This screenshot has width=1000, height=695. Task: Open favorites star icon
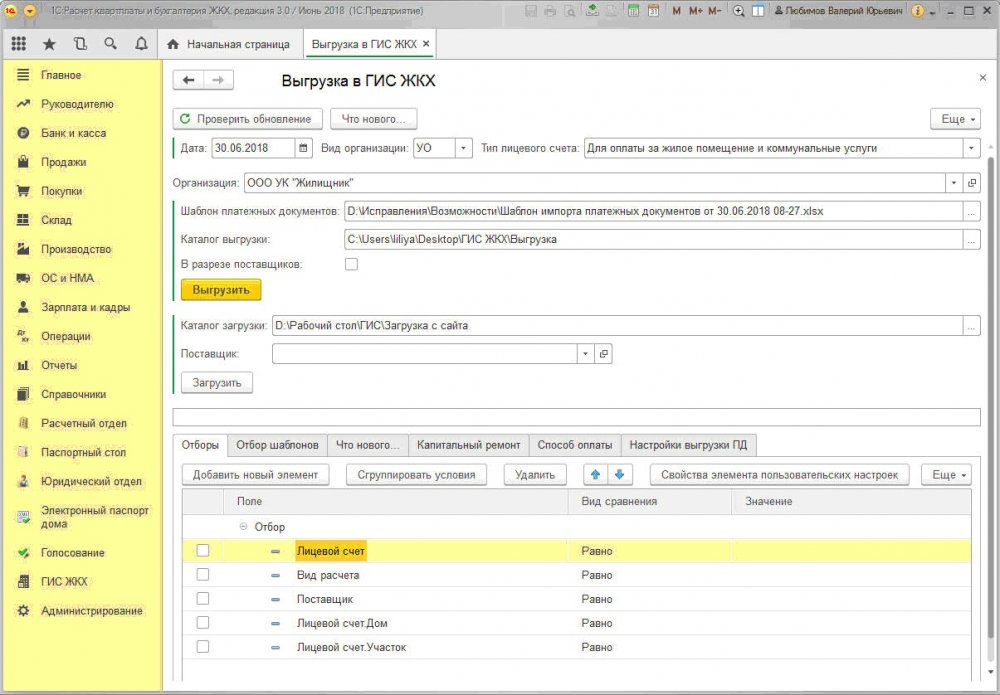click(49, 44)
